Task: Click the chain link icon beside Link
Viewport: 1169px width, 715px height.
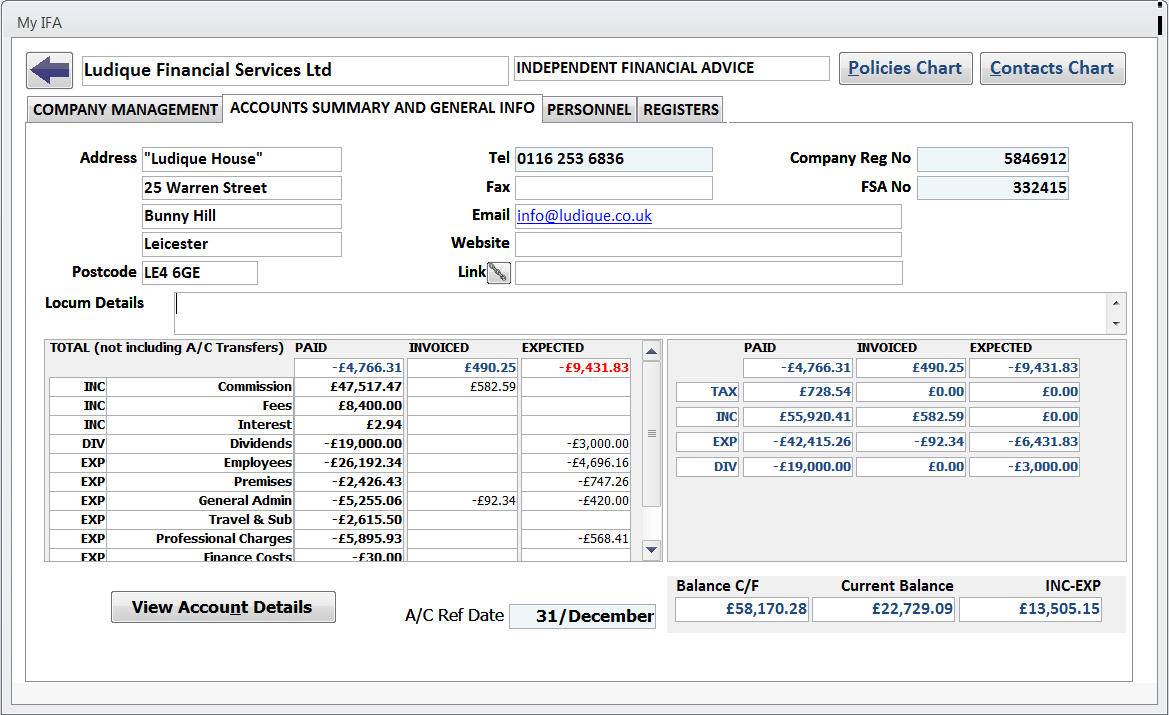Action: click(498, 273)
